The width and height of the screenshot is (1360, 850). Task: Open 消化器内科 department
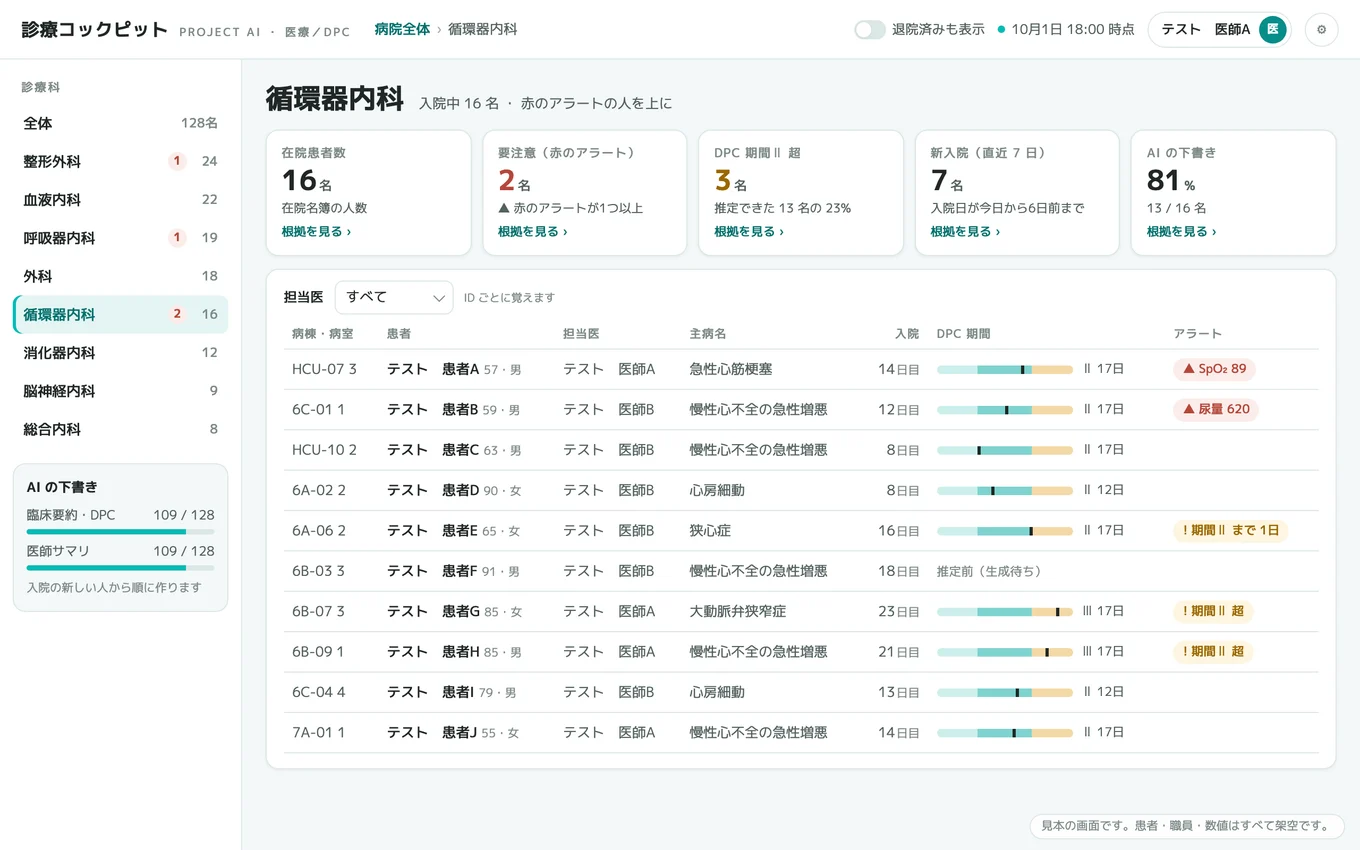pyautogui.click(x=120, y=353)
